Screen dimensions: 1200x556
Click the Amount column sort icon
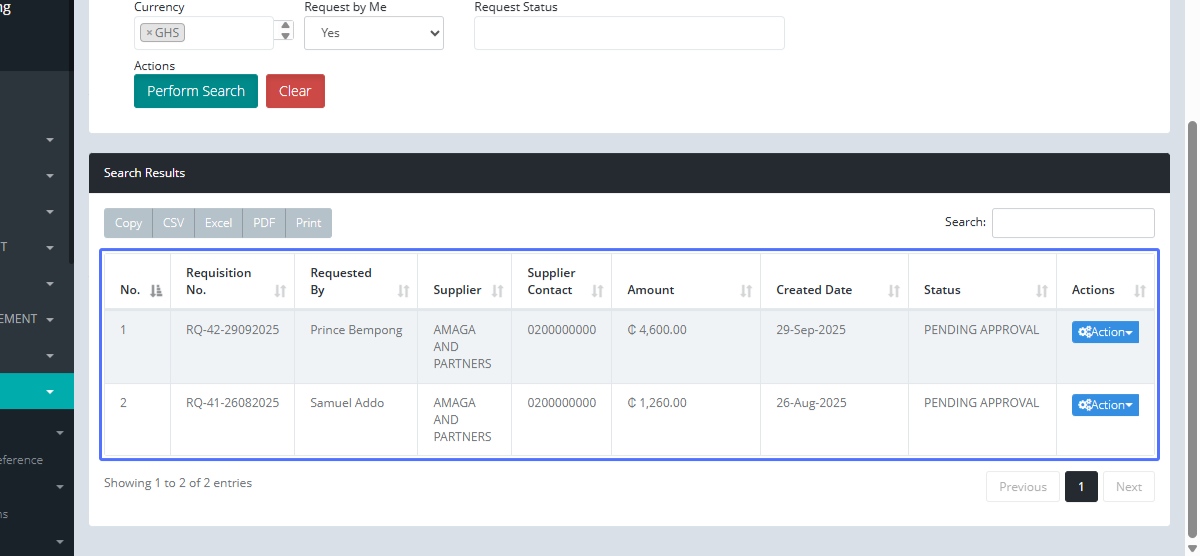746,291
